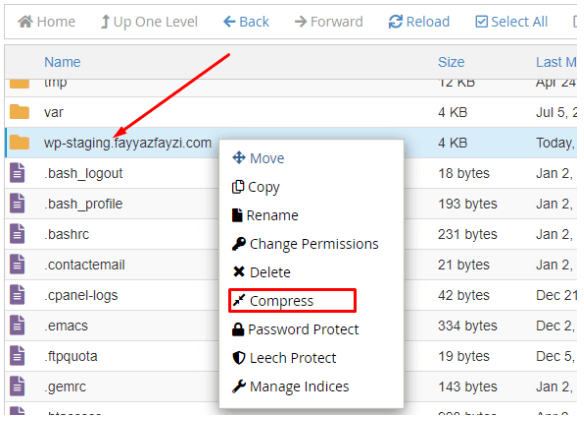Click the padlock icon beside Password Protect
Viewport: 584px width, 421px height.
238,329
